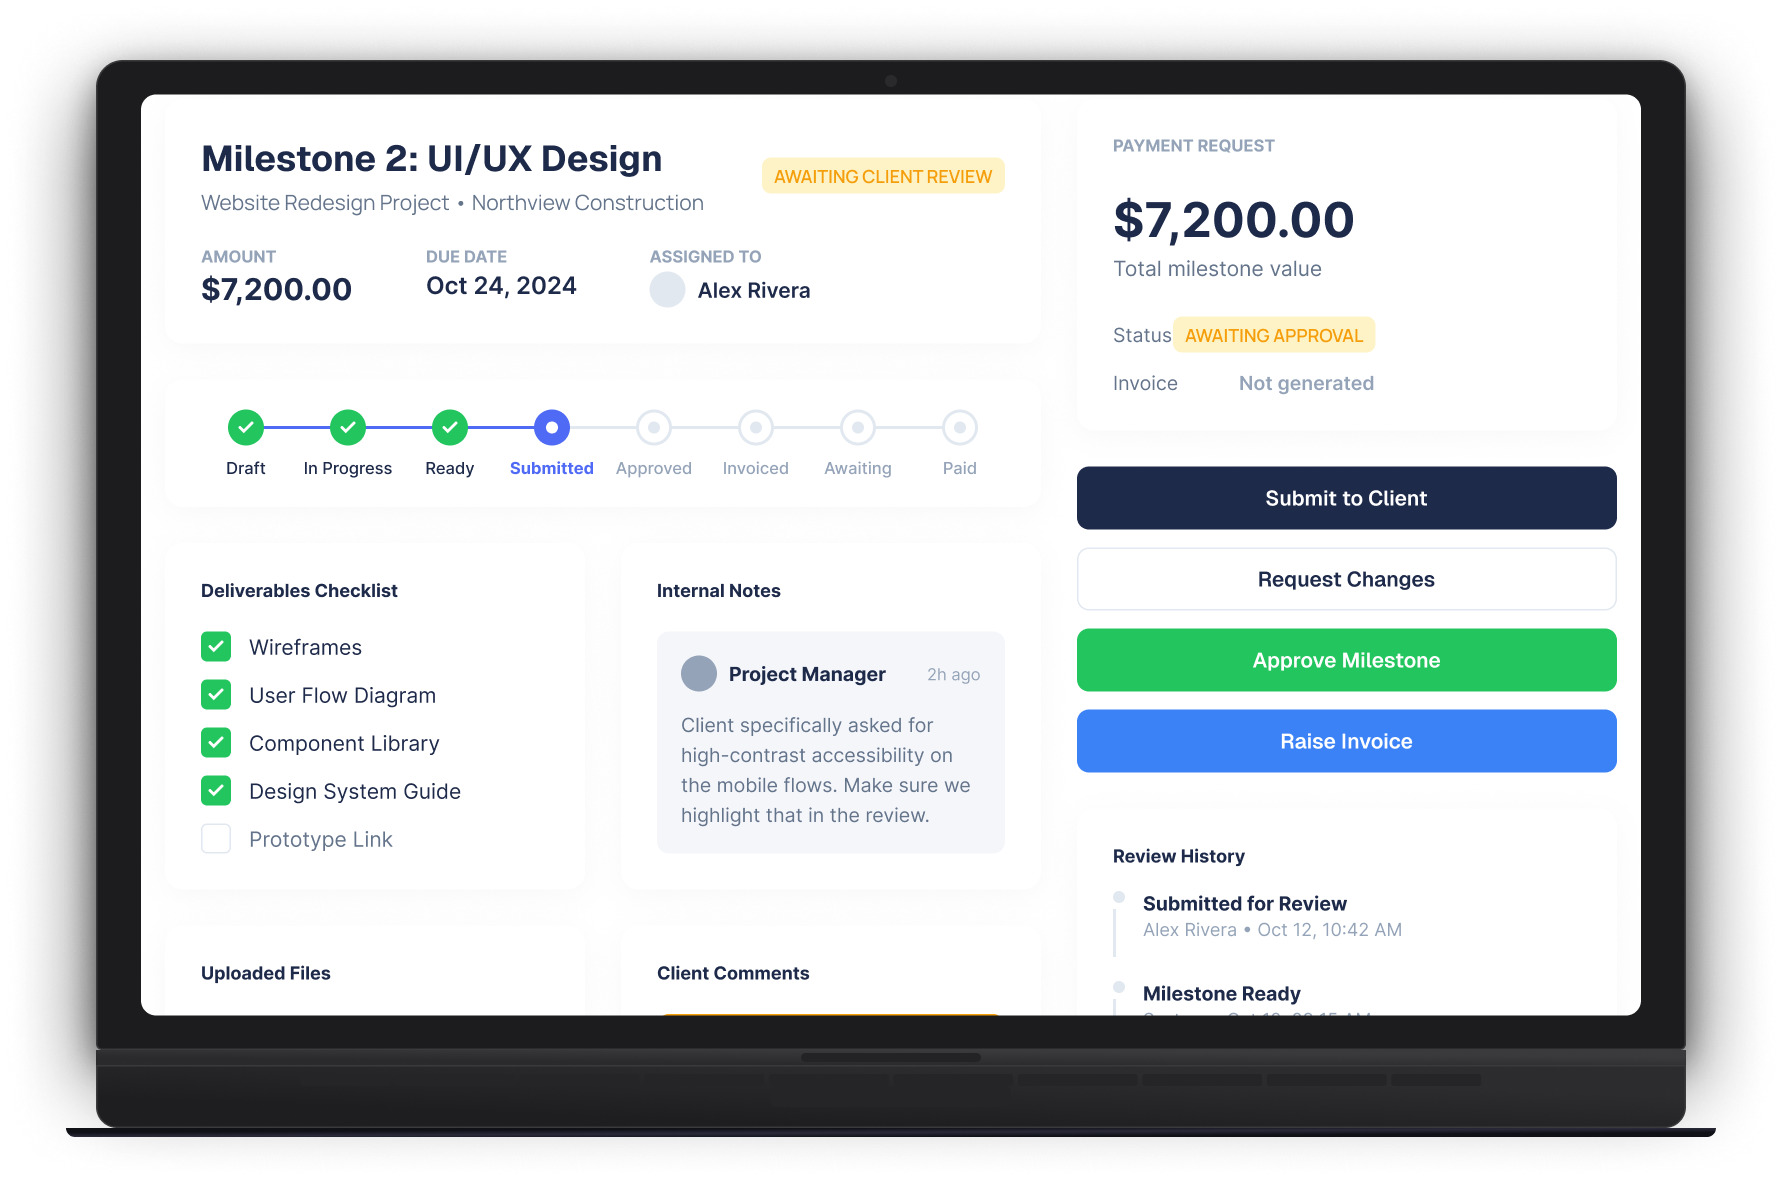The image size is (1782, 1182).
Task: Toggle the User Flow Diagram checkbox
Action: click(x=216, y=695)
